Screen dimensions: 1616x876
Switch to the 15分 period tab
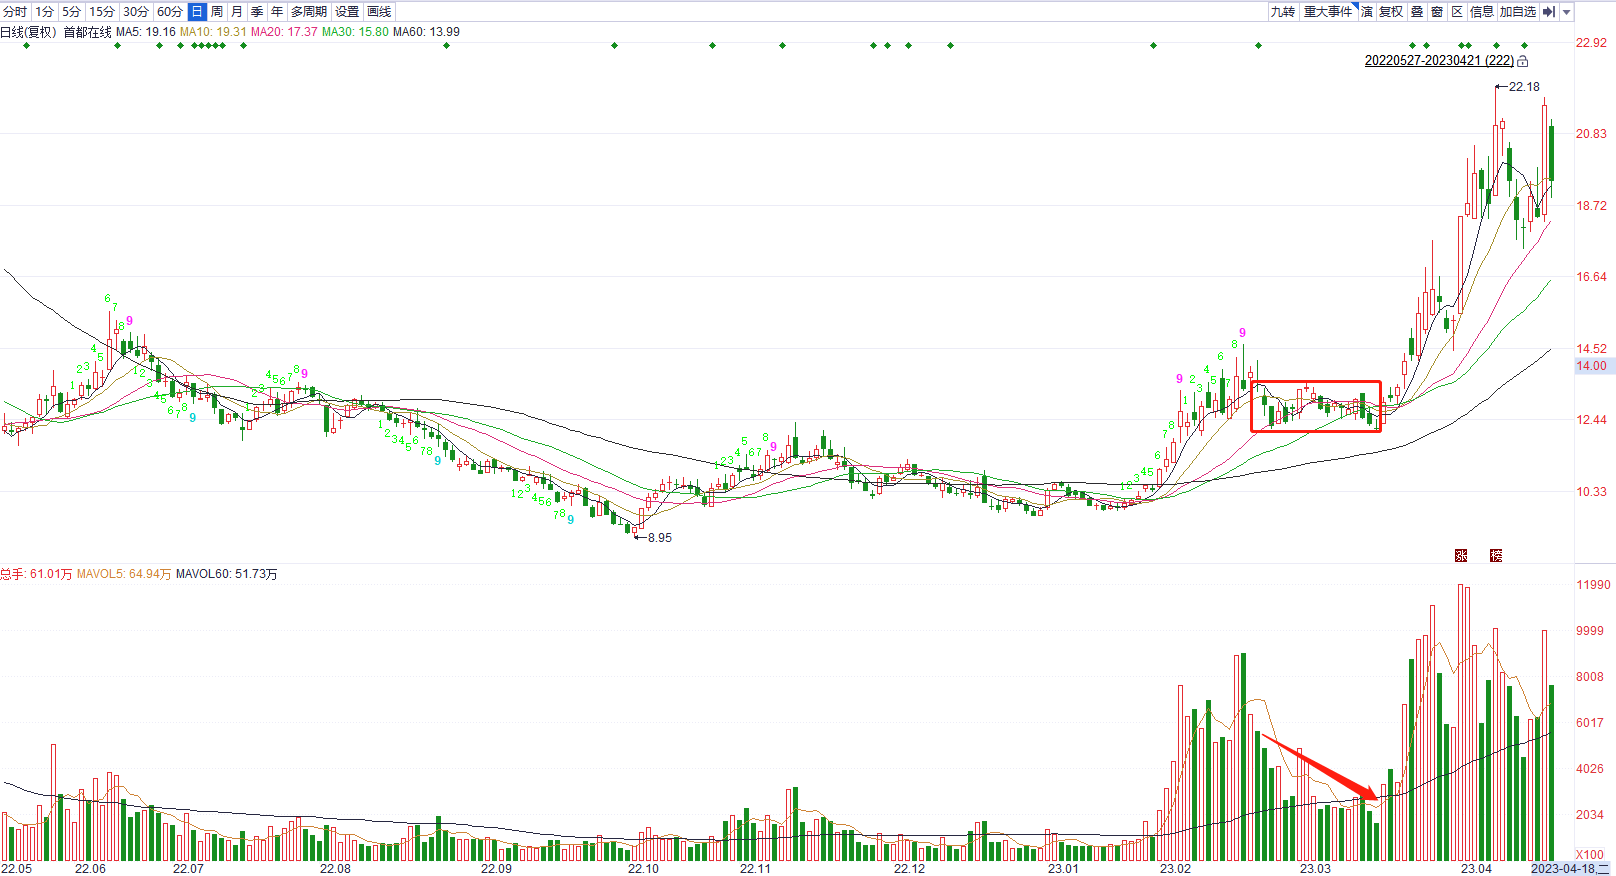pyautogui.click(x=102, y=12)
